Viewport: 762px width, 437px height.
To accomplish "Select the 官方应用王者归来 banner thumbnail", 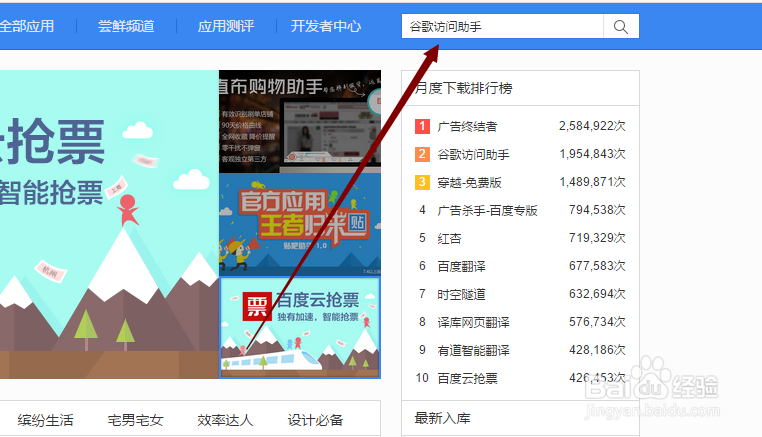I will [x=300, y=225].
